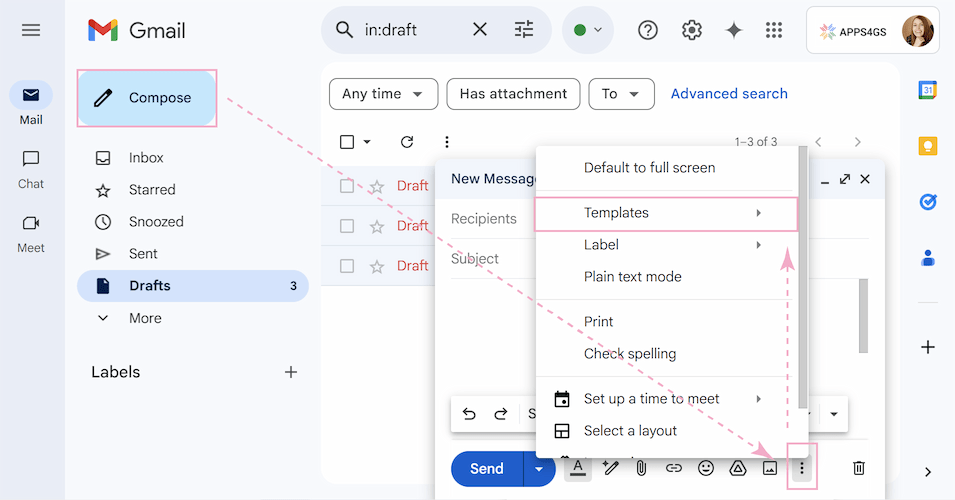The width and height of the screenshot is (955, 500).
Task: Click the Recipients field in New Message
Action: pyautogui.click(x=484, y=219)
